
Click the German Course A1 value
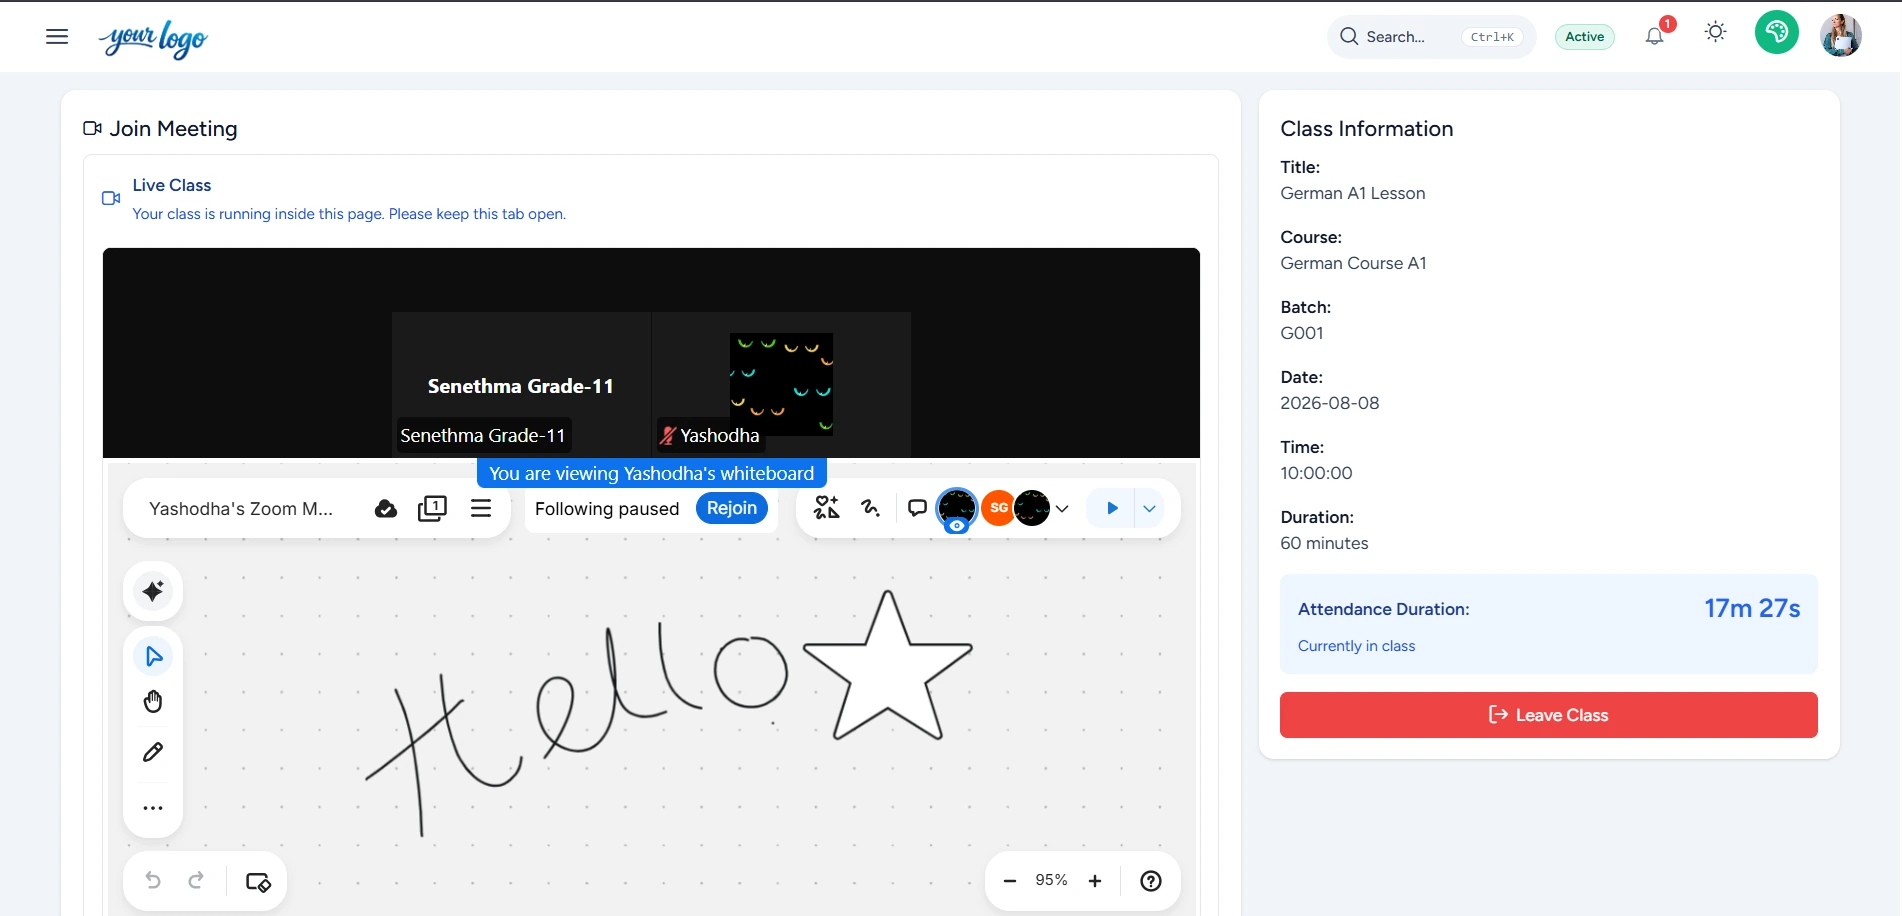point(1353,263)
